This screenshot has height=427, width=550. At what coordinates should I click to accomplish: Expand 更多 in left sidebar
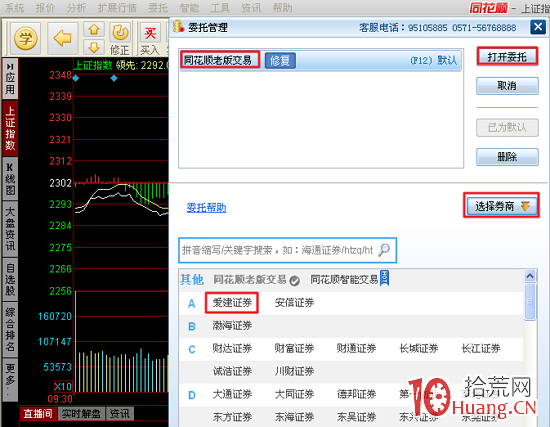click(x=10, y=380)
